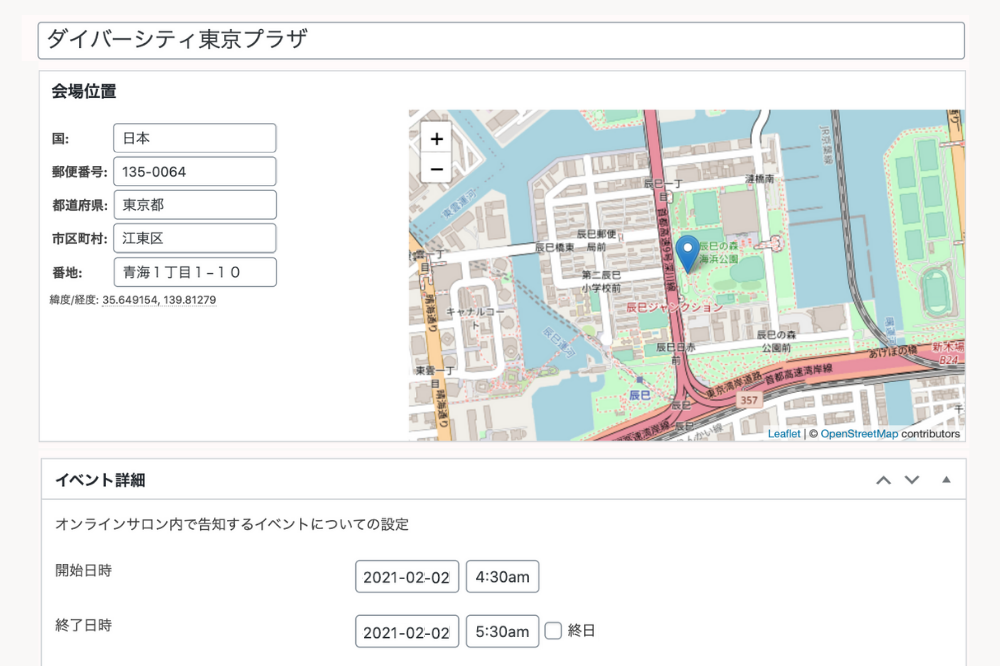Click the map zoom out minus button
Image resolution: width=1000 pixels, height=666 pixels.
pos(436,169)
